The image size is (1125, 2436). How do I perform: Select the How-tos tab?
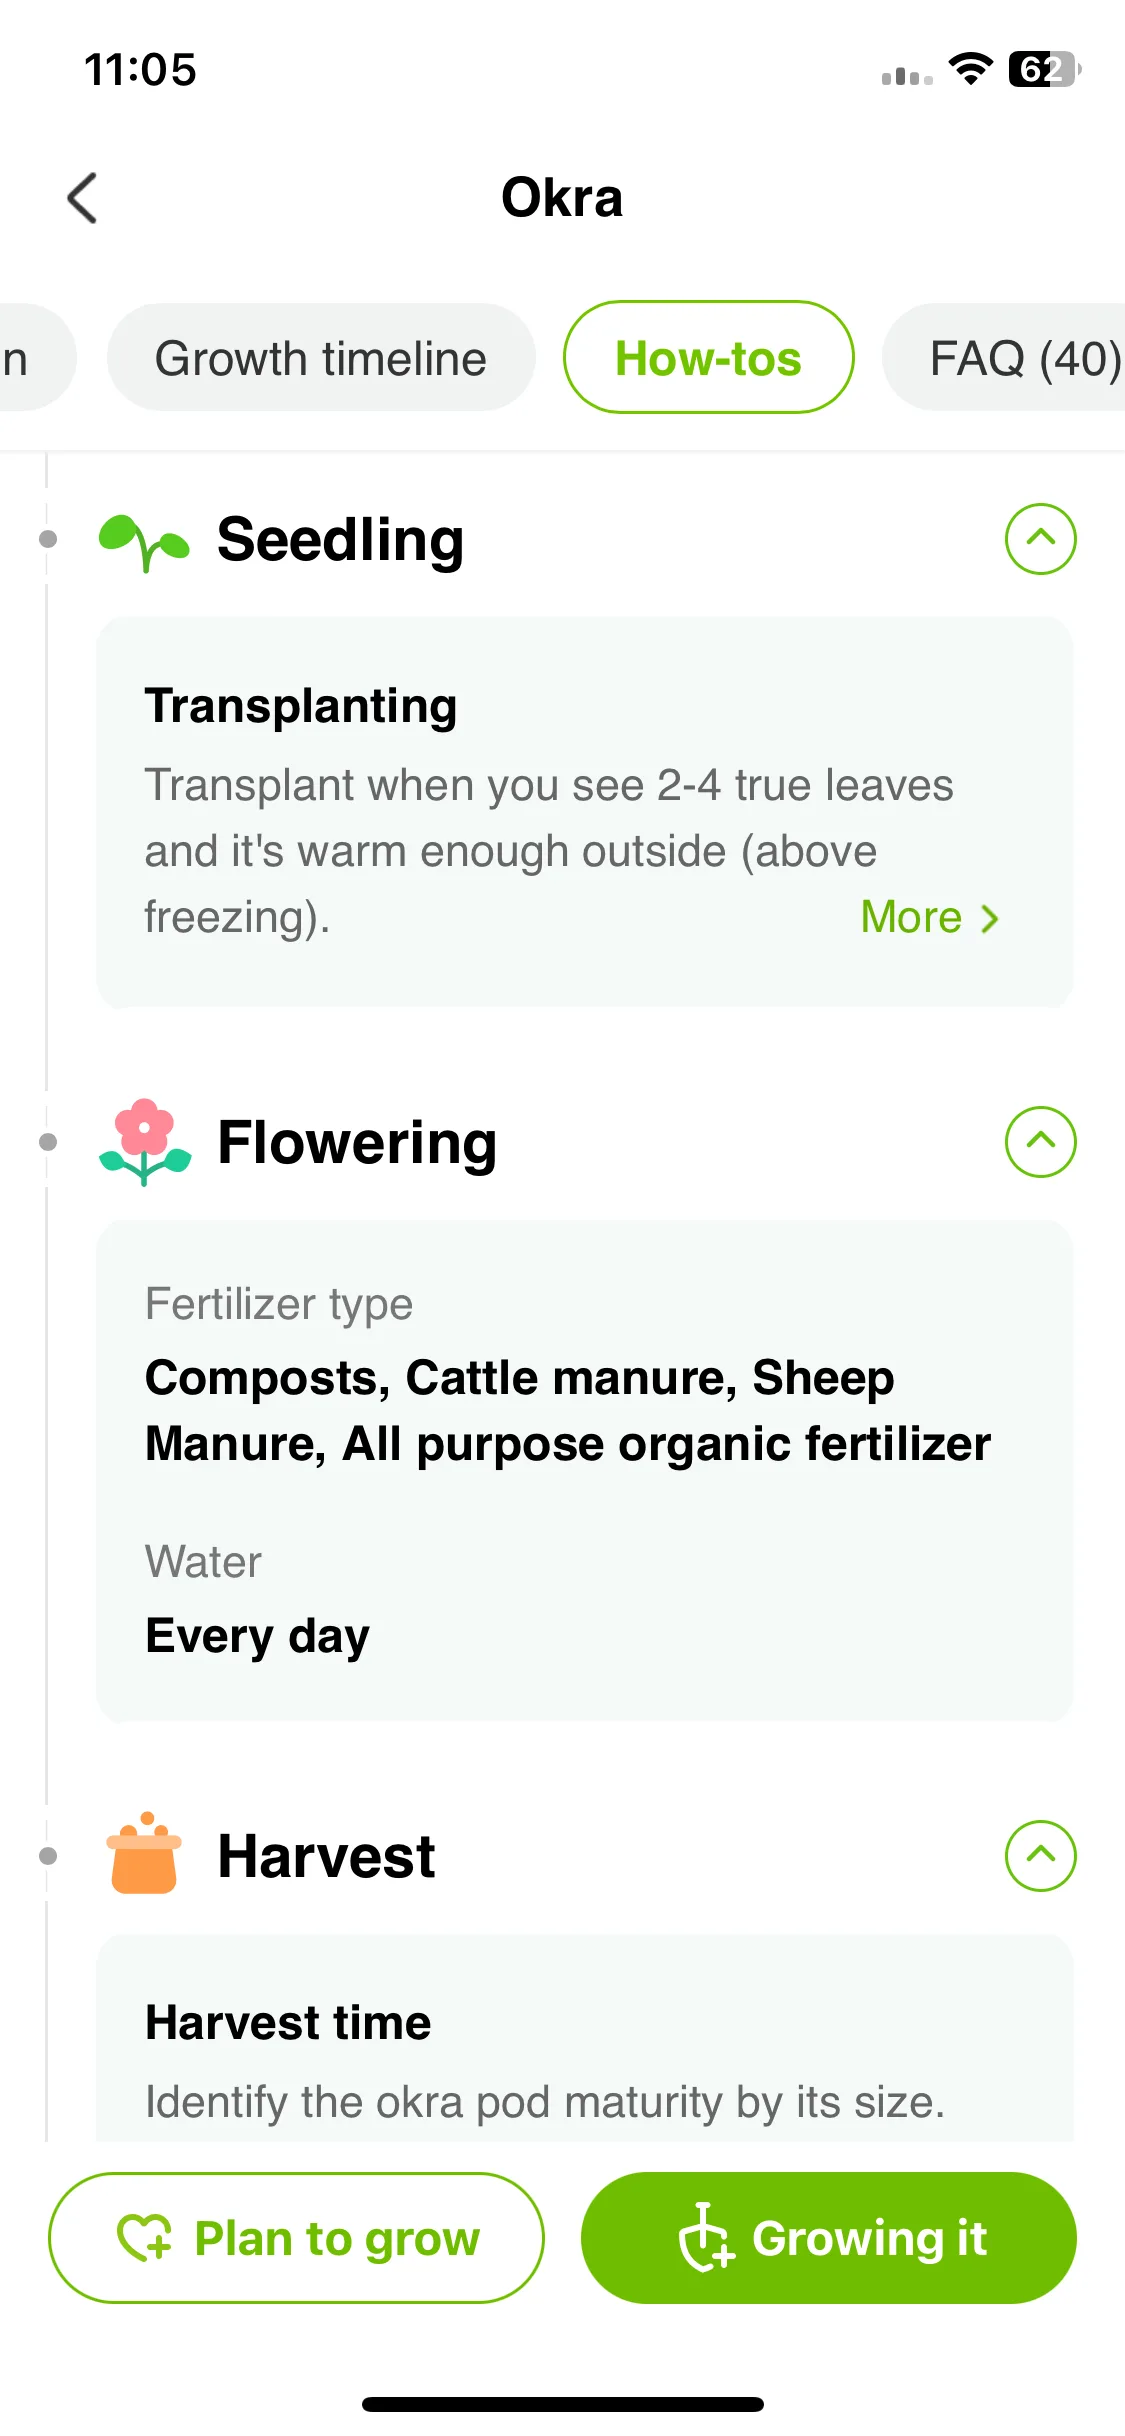point(708,358)
